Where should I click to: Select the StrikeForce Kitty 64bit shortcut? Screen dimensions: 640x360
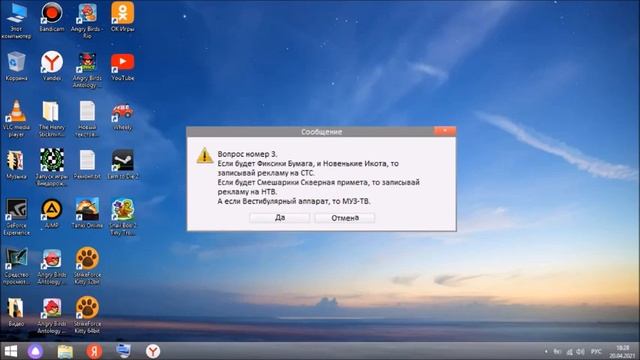pos(87,315)
